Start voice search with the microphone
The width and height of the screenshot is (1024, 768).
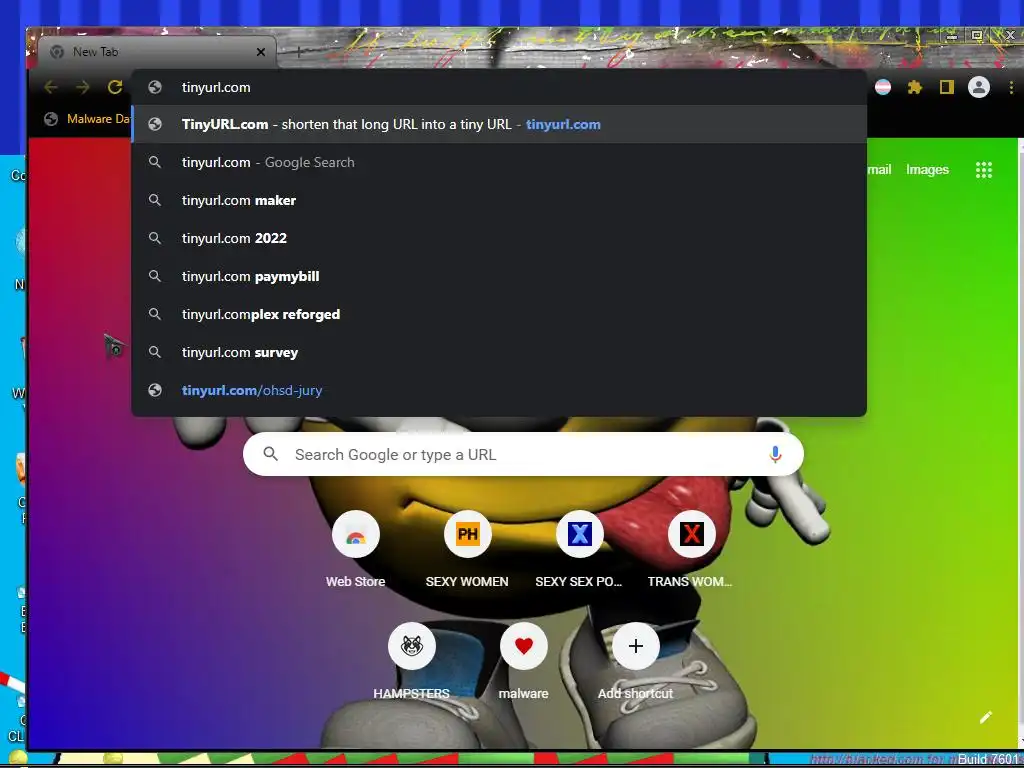[x=775, y=454]
